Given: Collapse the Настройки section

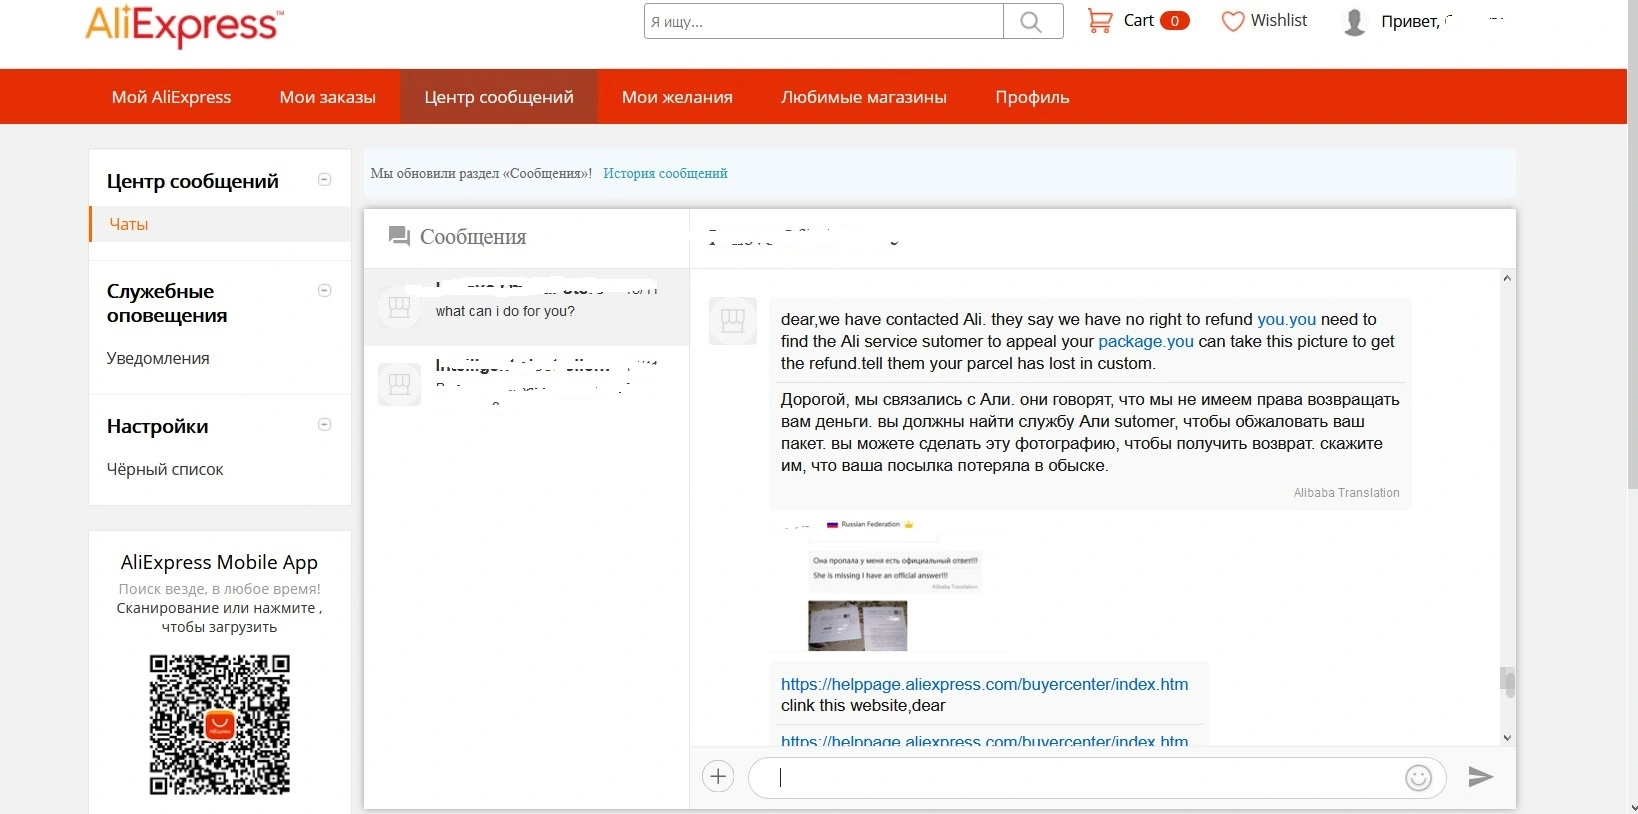Looking at the screenshot, I should pos(324,425).
